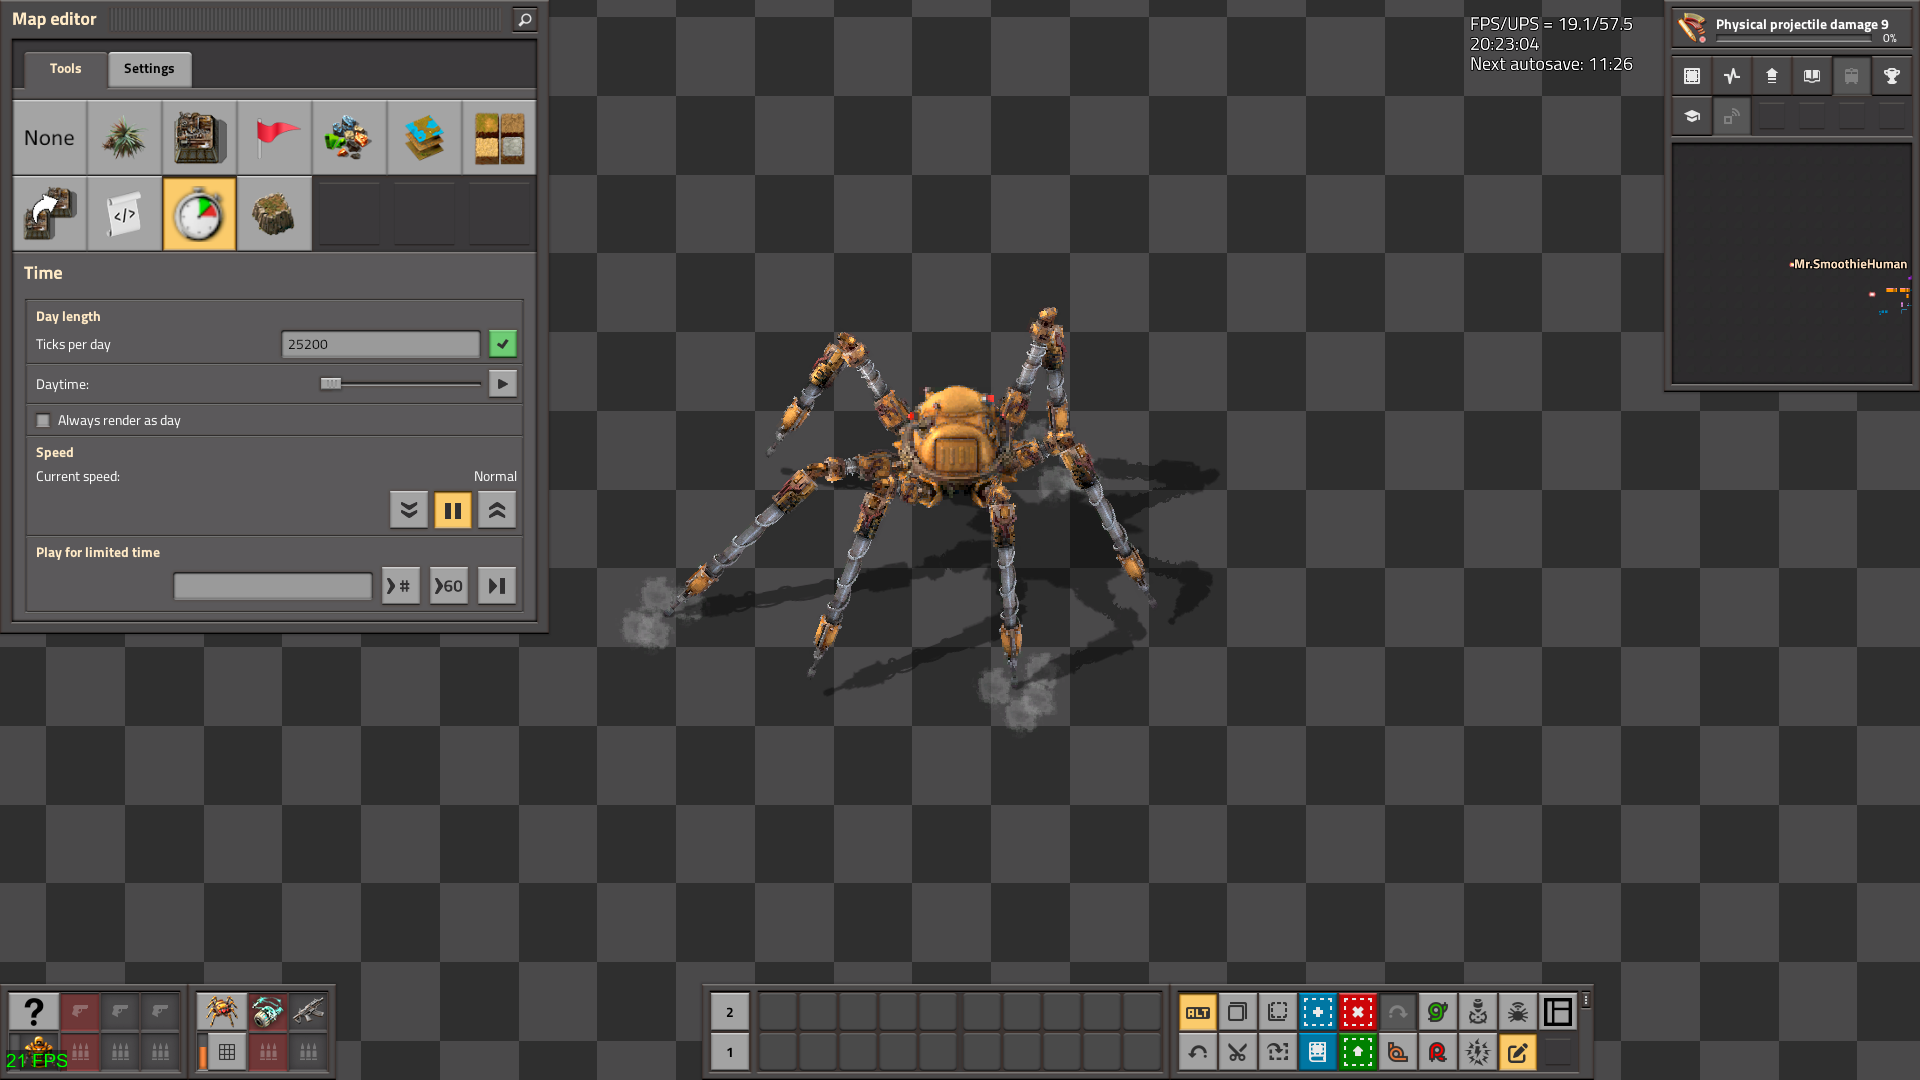Click the paste dashed-square icon
Image resolution: width=1920 pixels, height=1080 pixels.
1278,1012
